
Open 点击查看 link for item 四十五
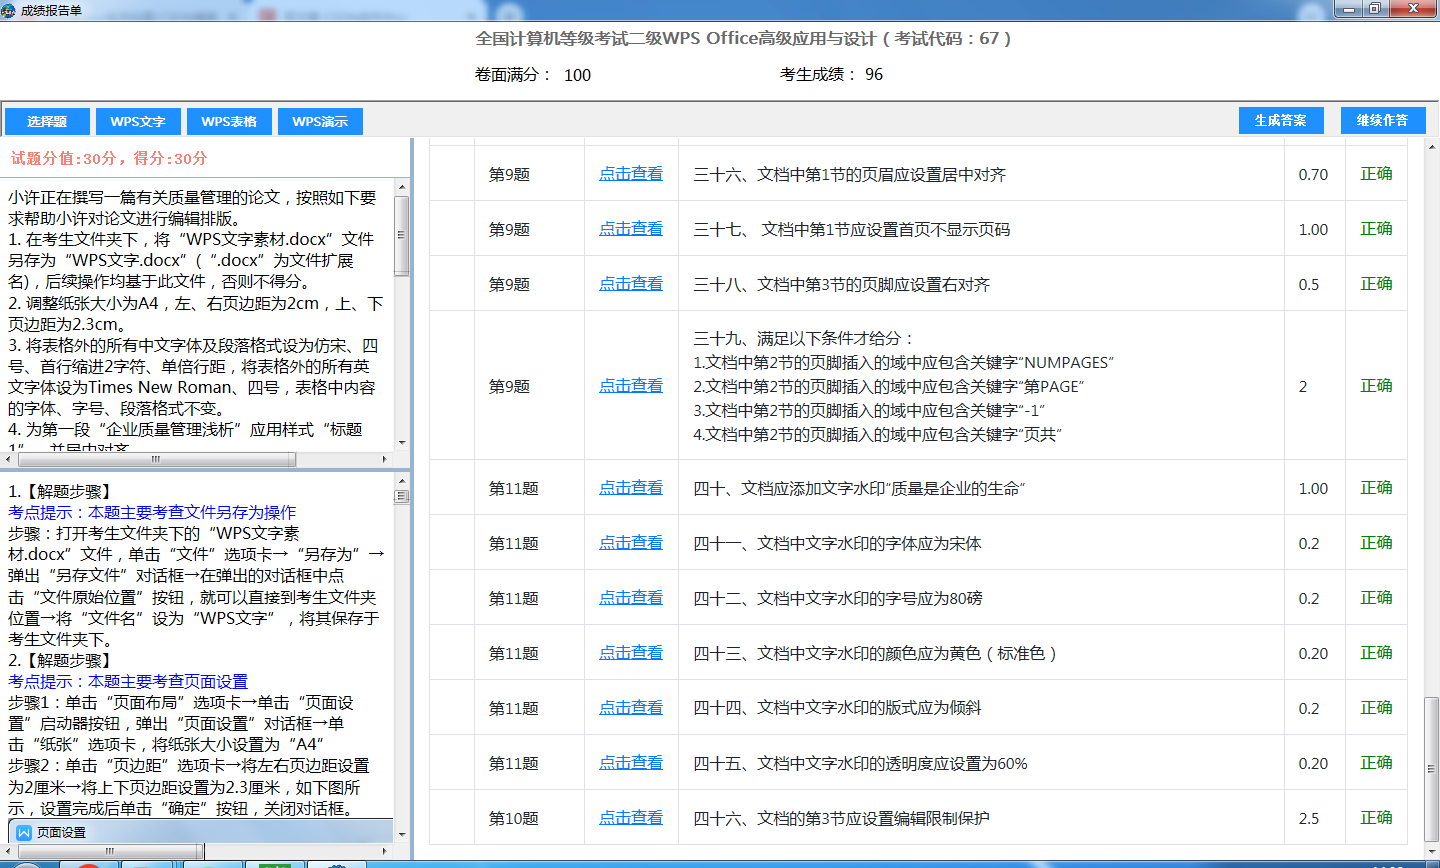pos(631,763)
